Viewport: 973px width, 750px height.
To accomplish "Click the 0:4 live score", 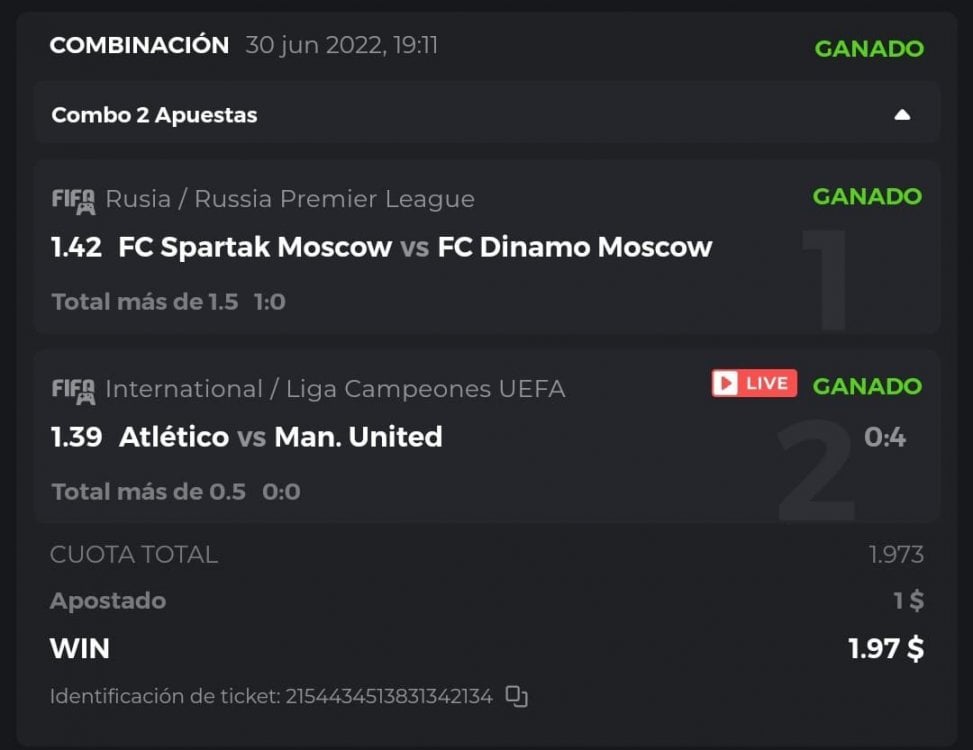I will (x=885, y=437).
